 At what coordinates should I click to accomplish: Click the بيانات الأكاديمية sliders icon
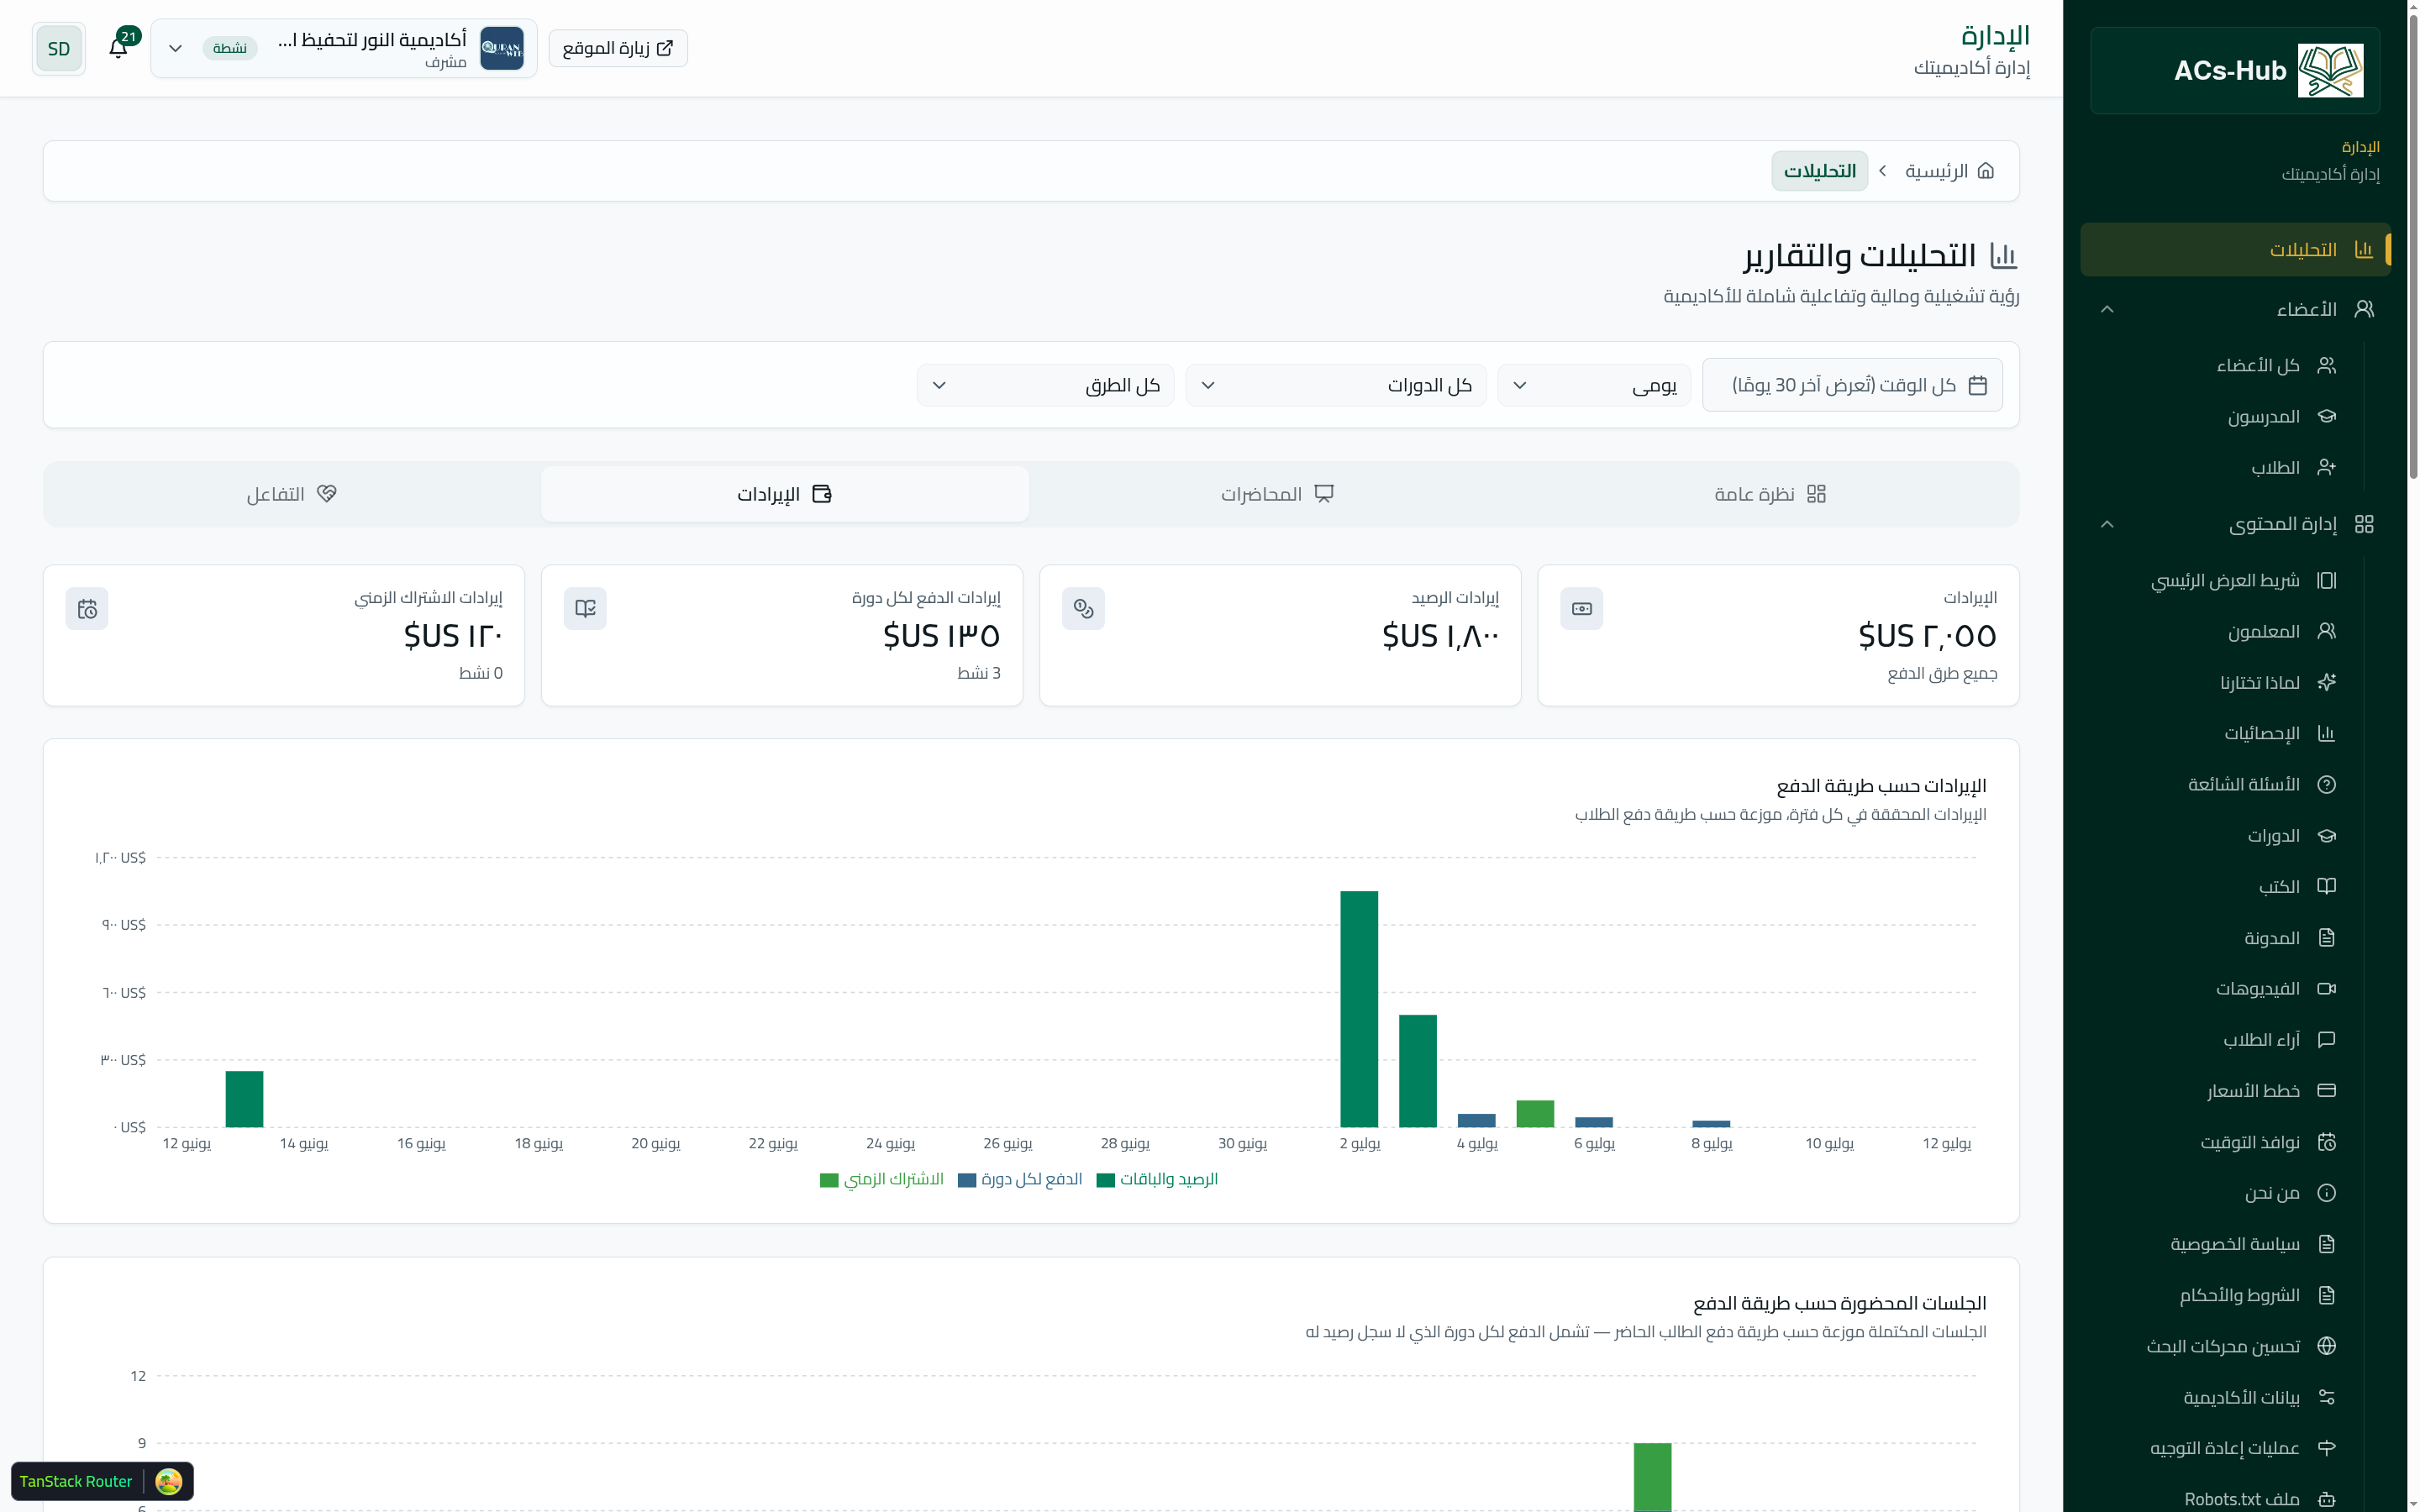2326,1397
